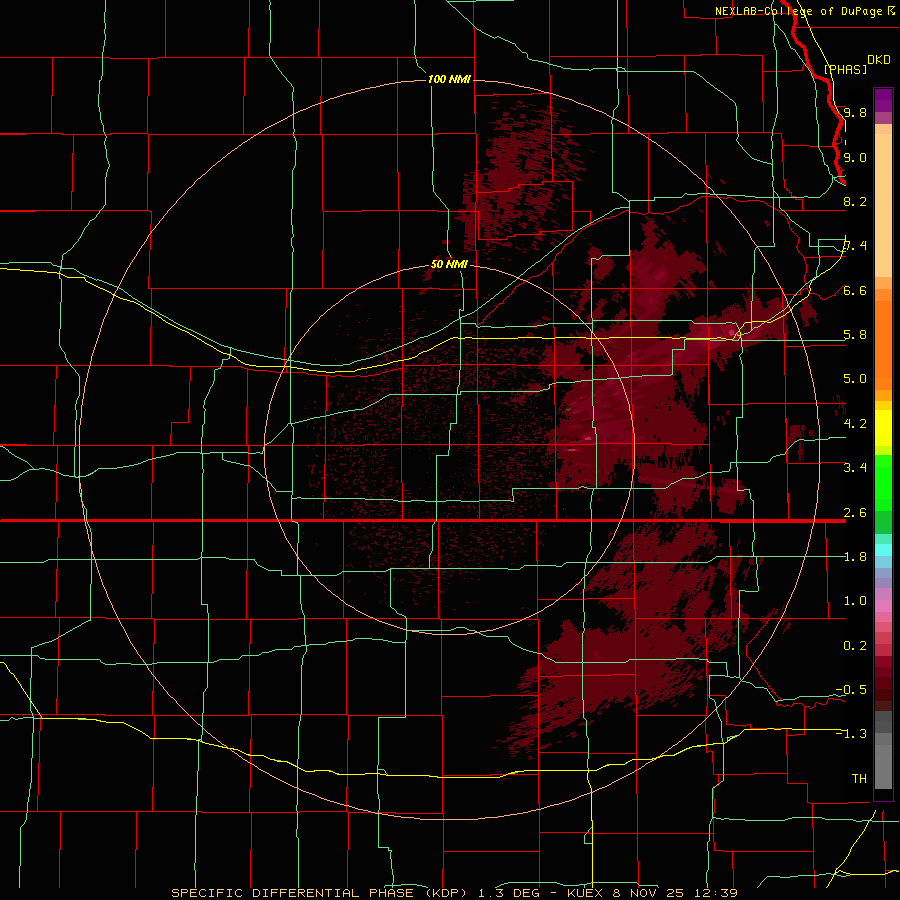
Task: Click the [PHAS] legend heading
Action: [845, 69]
